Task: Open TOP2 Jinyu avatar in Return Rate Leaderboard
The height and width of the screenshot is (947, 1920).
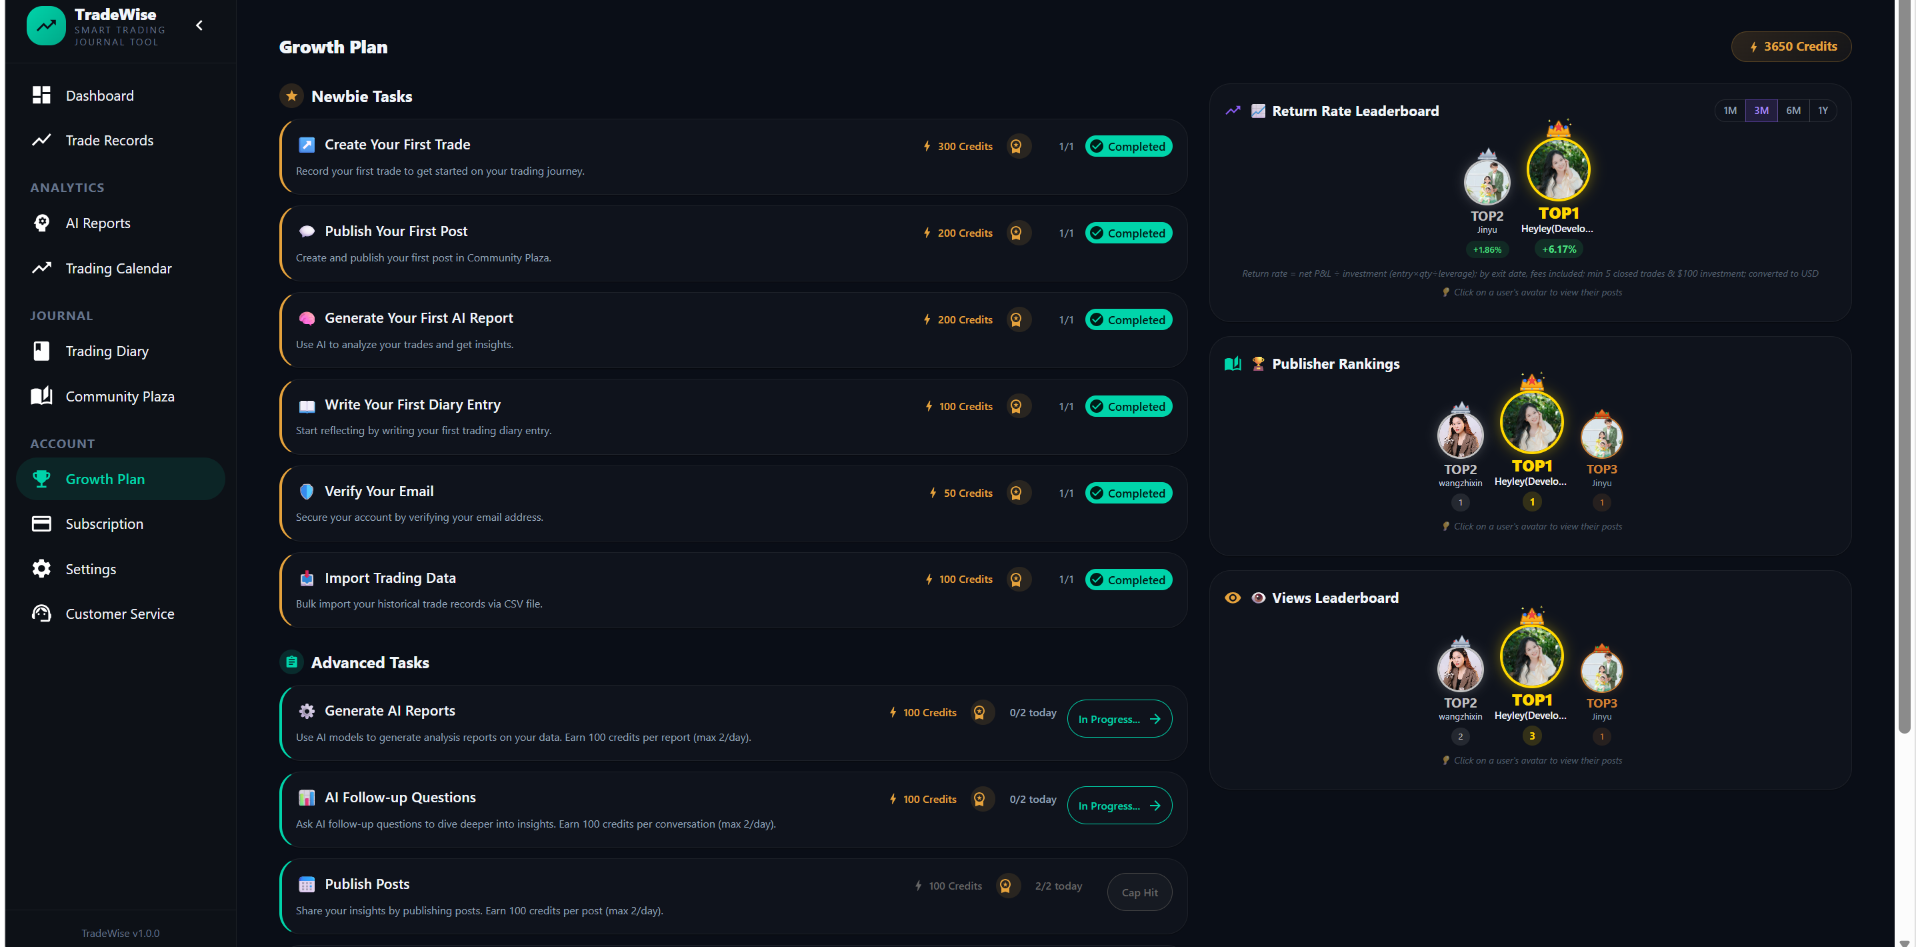Action: 1487,183
